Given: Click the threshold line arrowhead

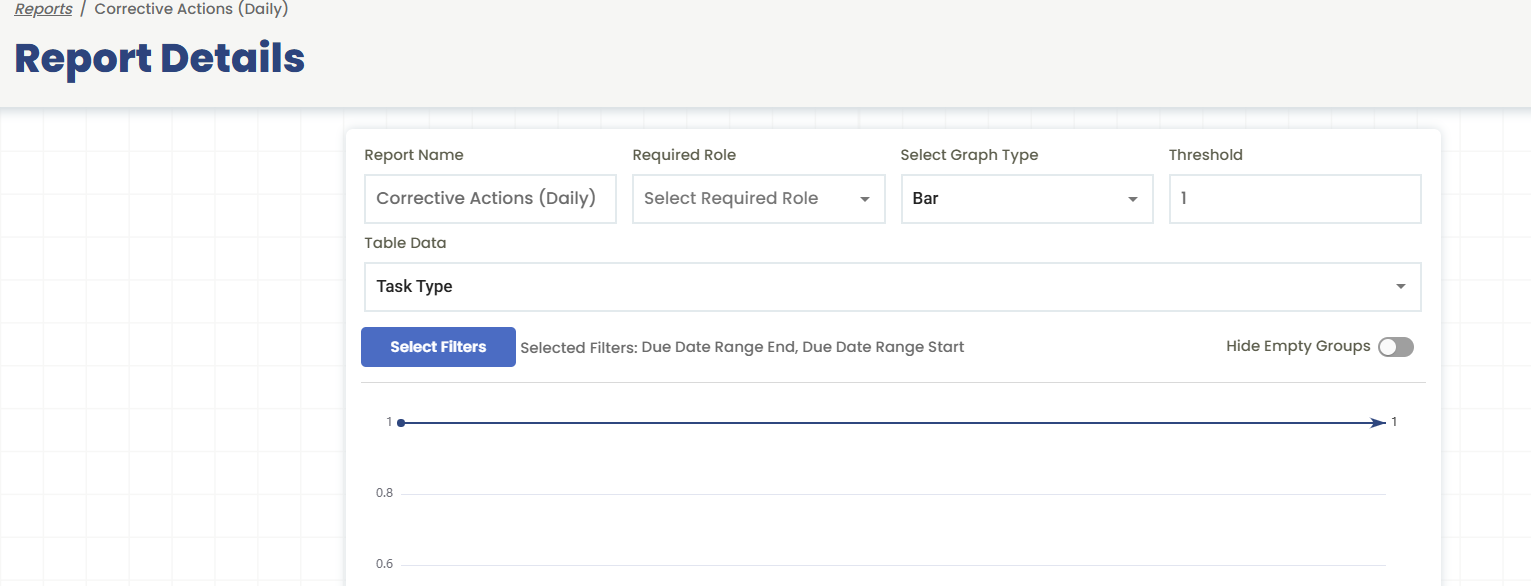Looking at the screenshot, I should click(x=1379, y=423).
